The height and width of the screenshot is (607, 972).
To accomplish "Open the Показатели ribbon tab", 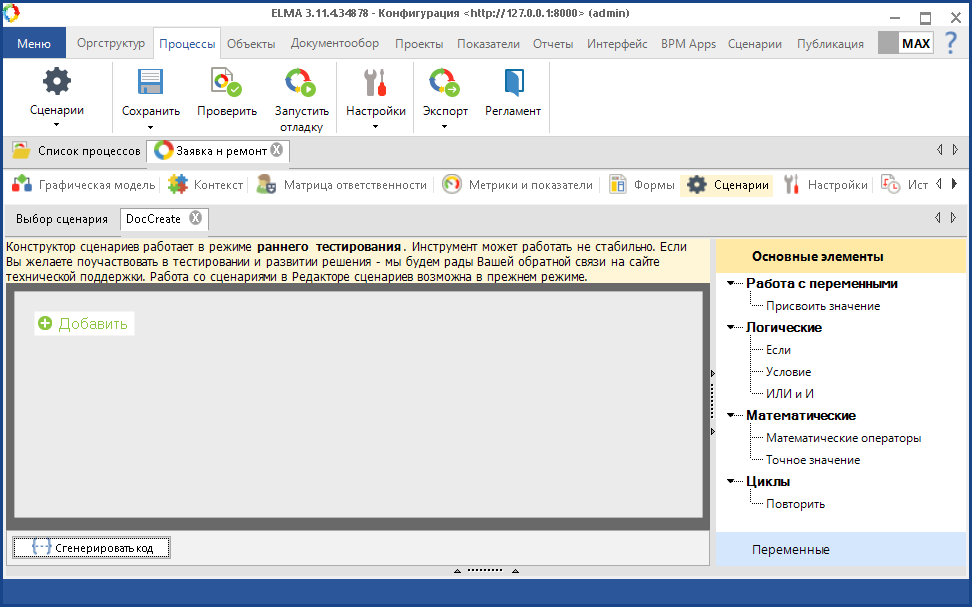I will tap(488, 43).
